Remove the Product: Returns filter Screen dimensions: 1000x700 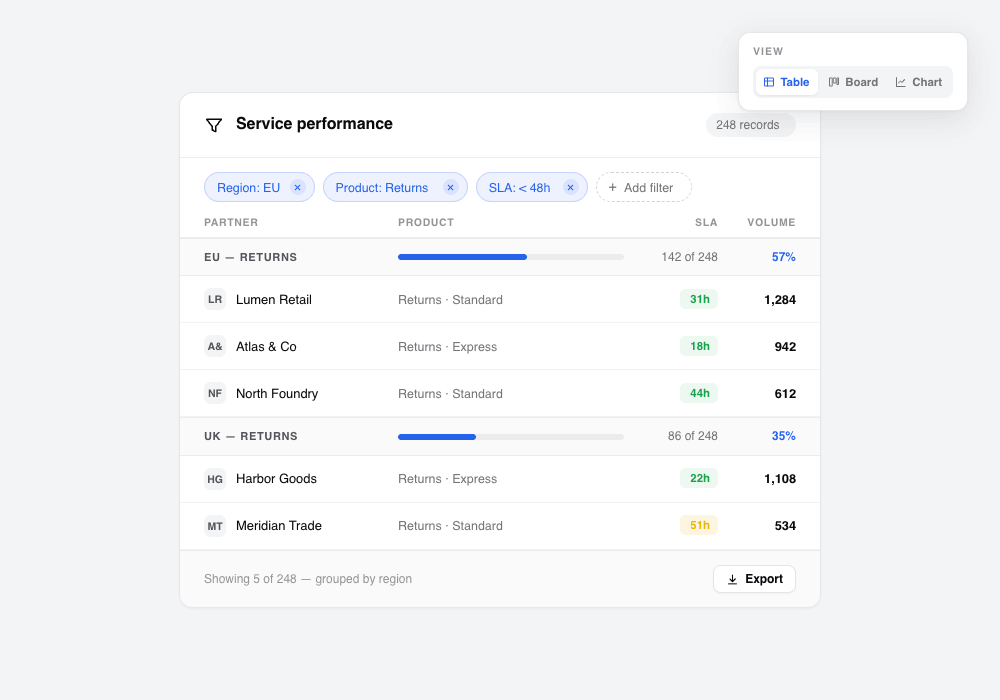[x=450, y=187]
